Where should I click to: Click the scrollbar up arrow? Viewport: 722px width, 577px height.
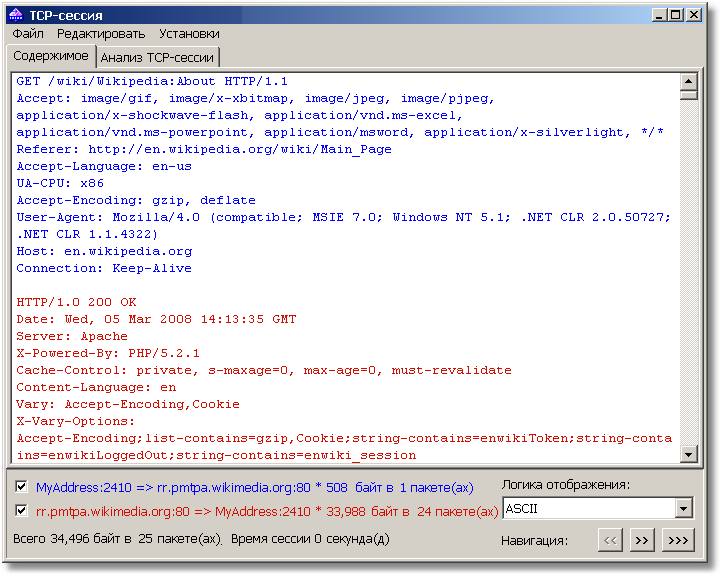688,82
